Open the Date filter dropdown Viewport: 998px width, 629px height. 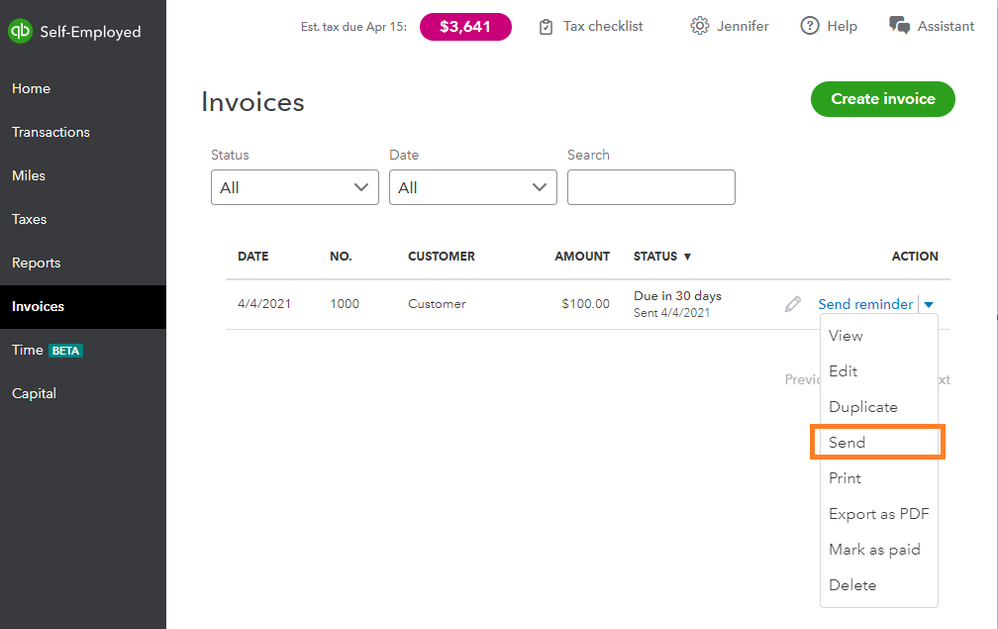473,187
